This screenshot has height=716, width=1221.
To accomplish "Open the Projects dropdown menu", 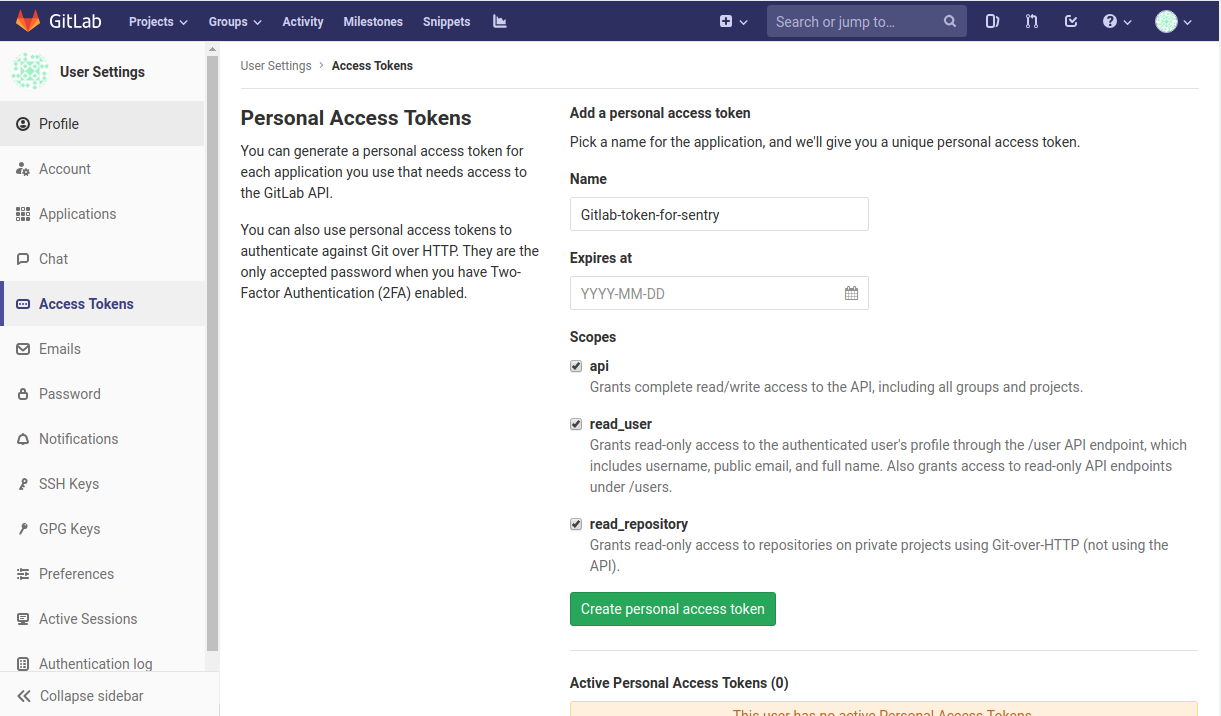I will (x=158, y=21).
